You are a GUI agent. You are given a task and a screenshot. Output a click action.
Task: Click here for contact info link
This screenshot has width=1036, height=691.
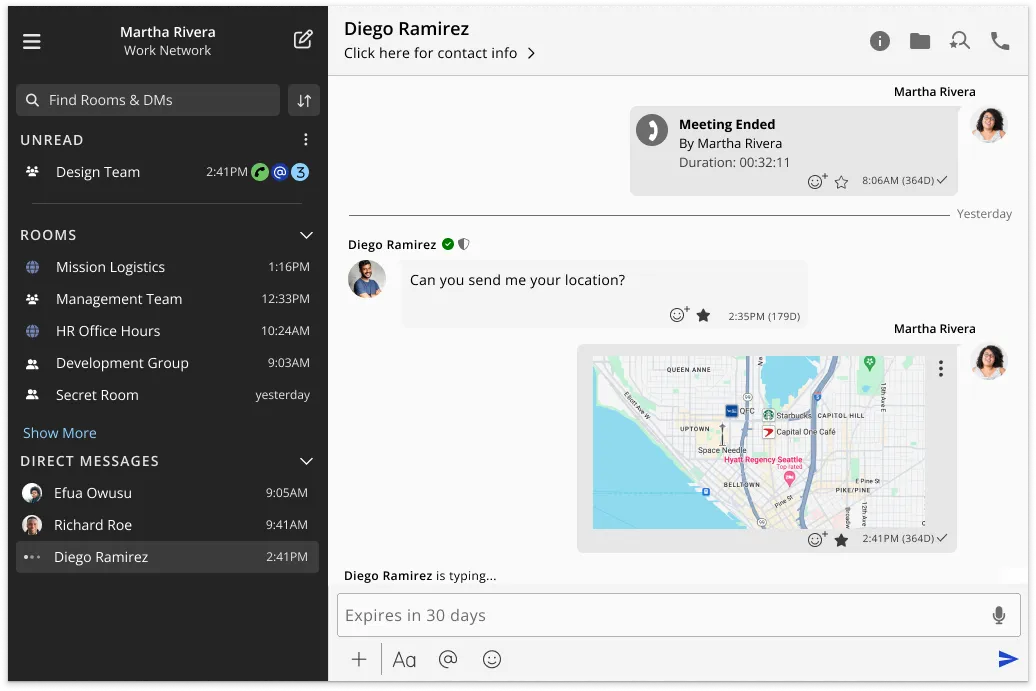click(439, 53)
